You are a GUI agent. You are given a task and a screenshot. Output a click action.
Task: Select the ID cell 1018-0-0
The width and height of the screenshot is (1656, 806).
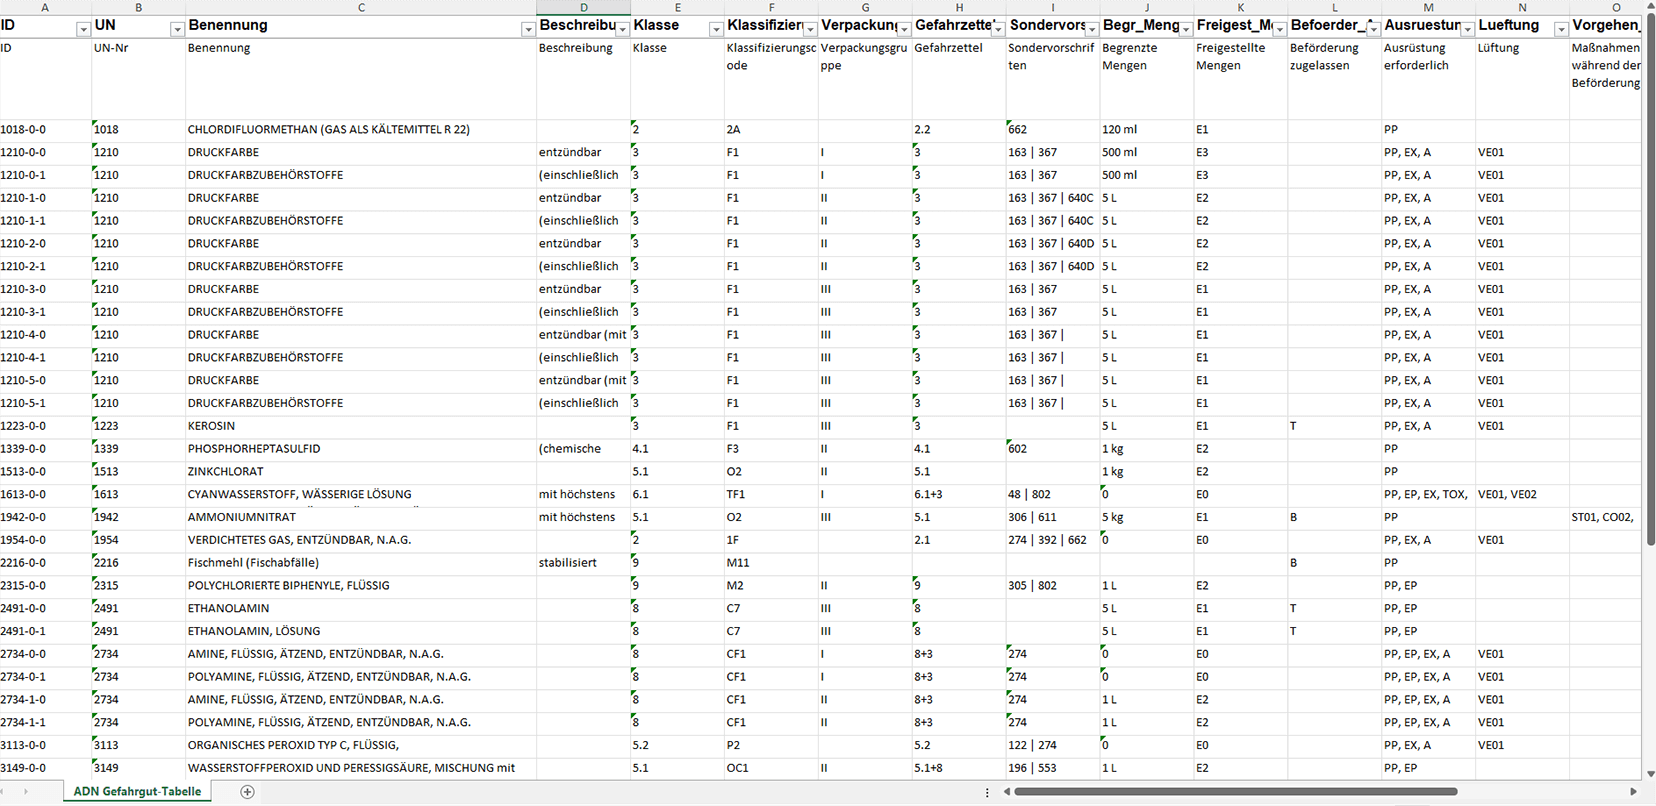[45, 130]
